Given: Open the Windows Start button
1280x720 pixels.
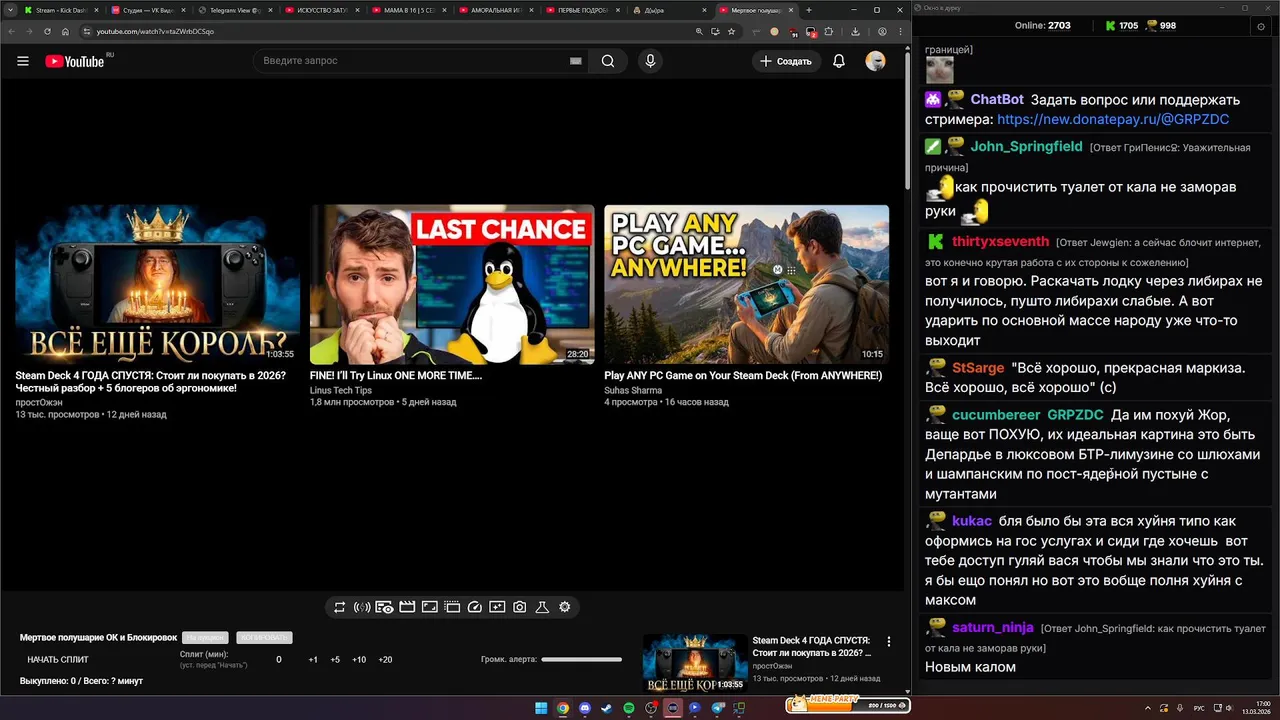Looking at the screenshot, I should [541, 708].
